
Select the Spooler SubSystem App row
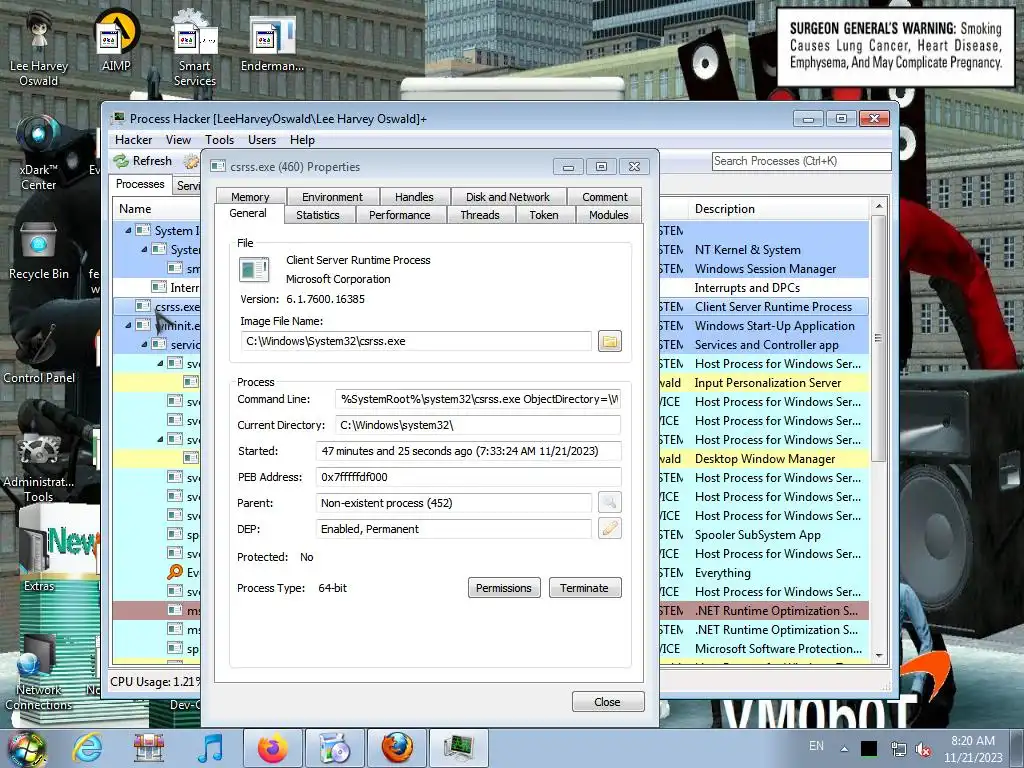click(x=765, y=534)
